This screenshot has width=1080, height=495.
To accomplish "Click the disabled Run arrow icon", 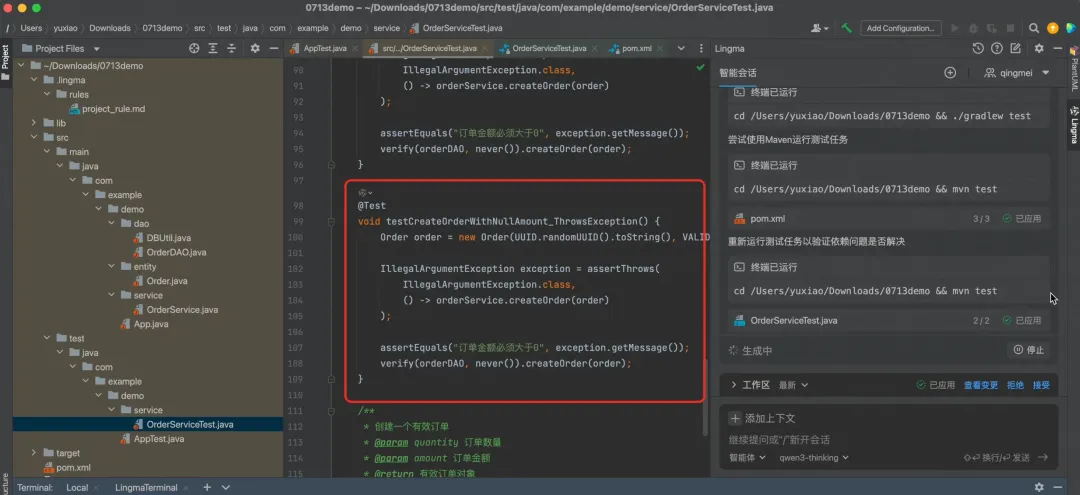I will click(955, 28).
